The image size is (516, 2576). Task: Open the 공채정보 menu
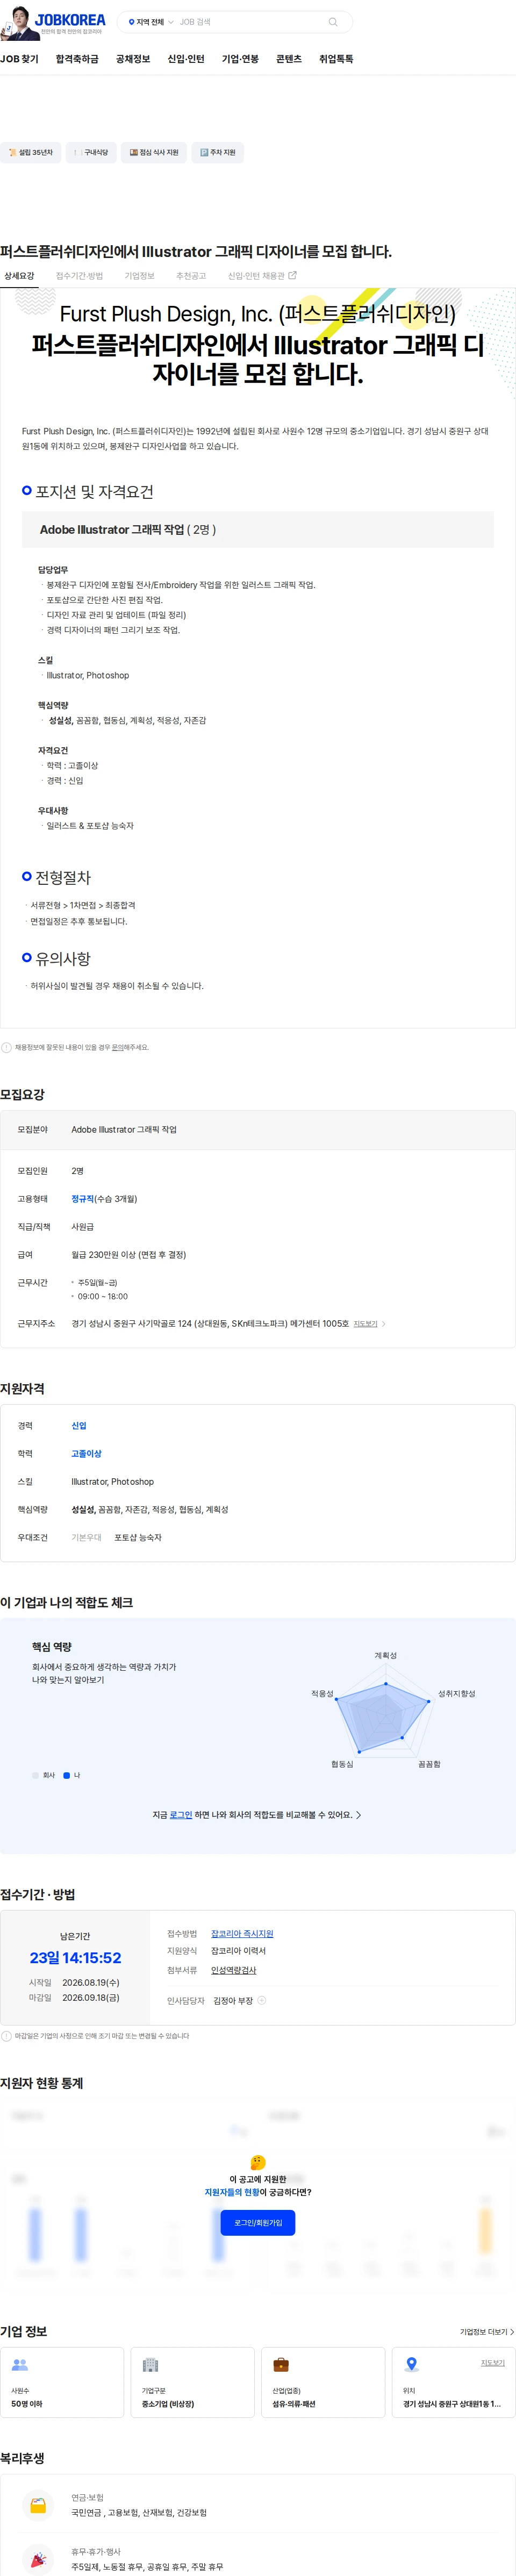click(133, 59)
